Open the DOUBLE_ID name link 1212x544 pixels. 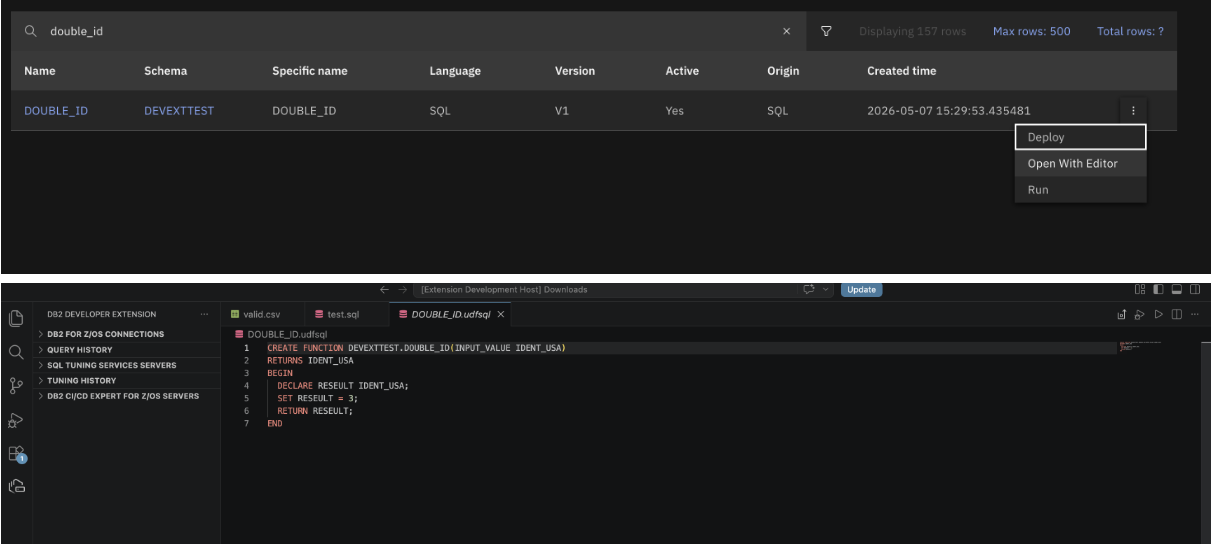(55, 111)
